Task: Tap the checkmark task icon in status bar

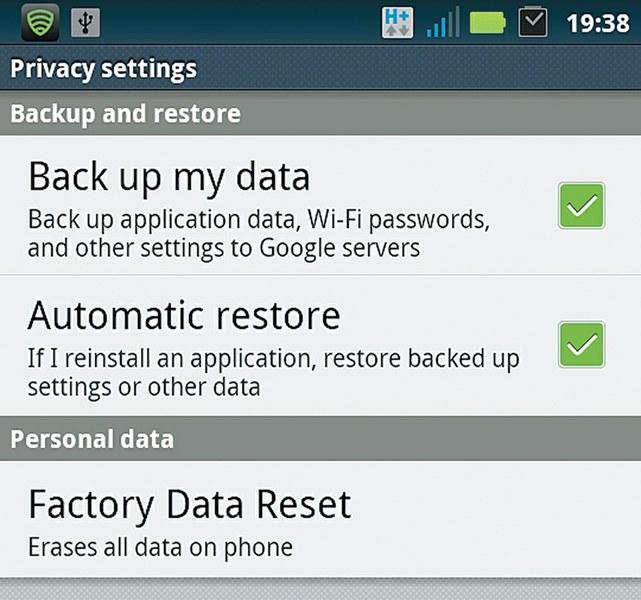Action: coord(533,22)
